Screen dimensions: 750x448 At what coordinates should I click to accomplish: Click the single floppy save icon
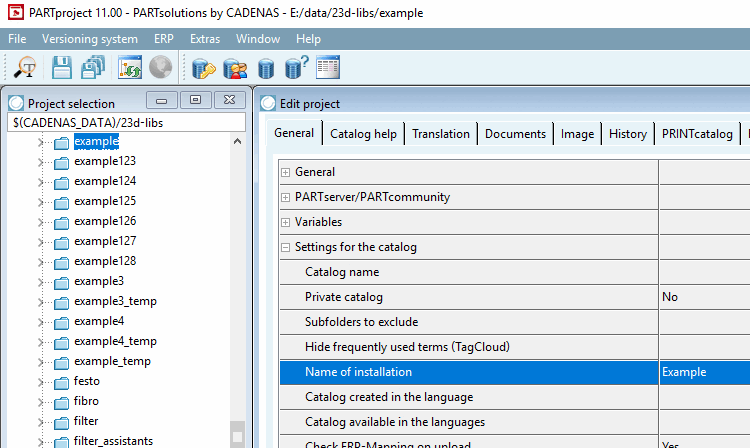(x=62, y=67)
